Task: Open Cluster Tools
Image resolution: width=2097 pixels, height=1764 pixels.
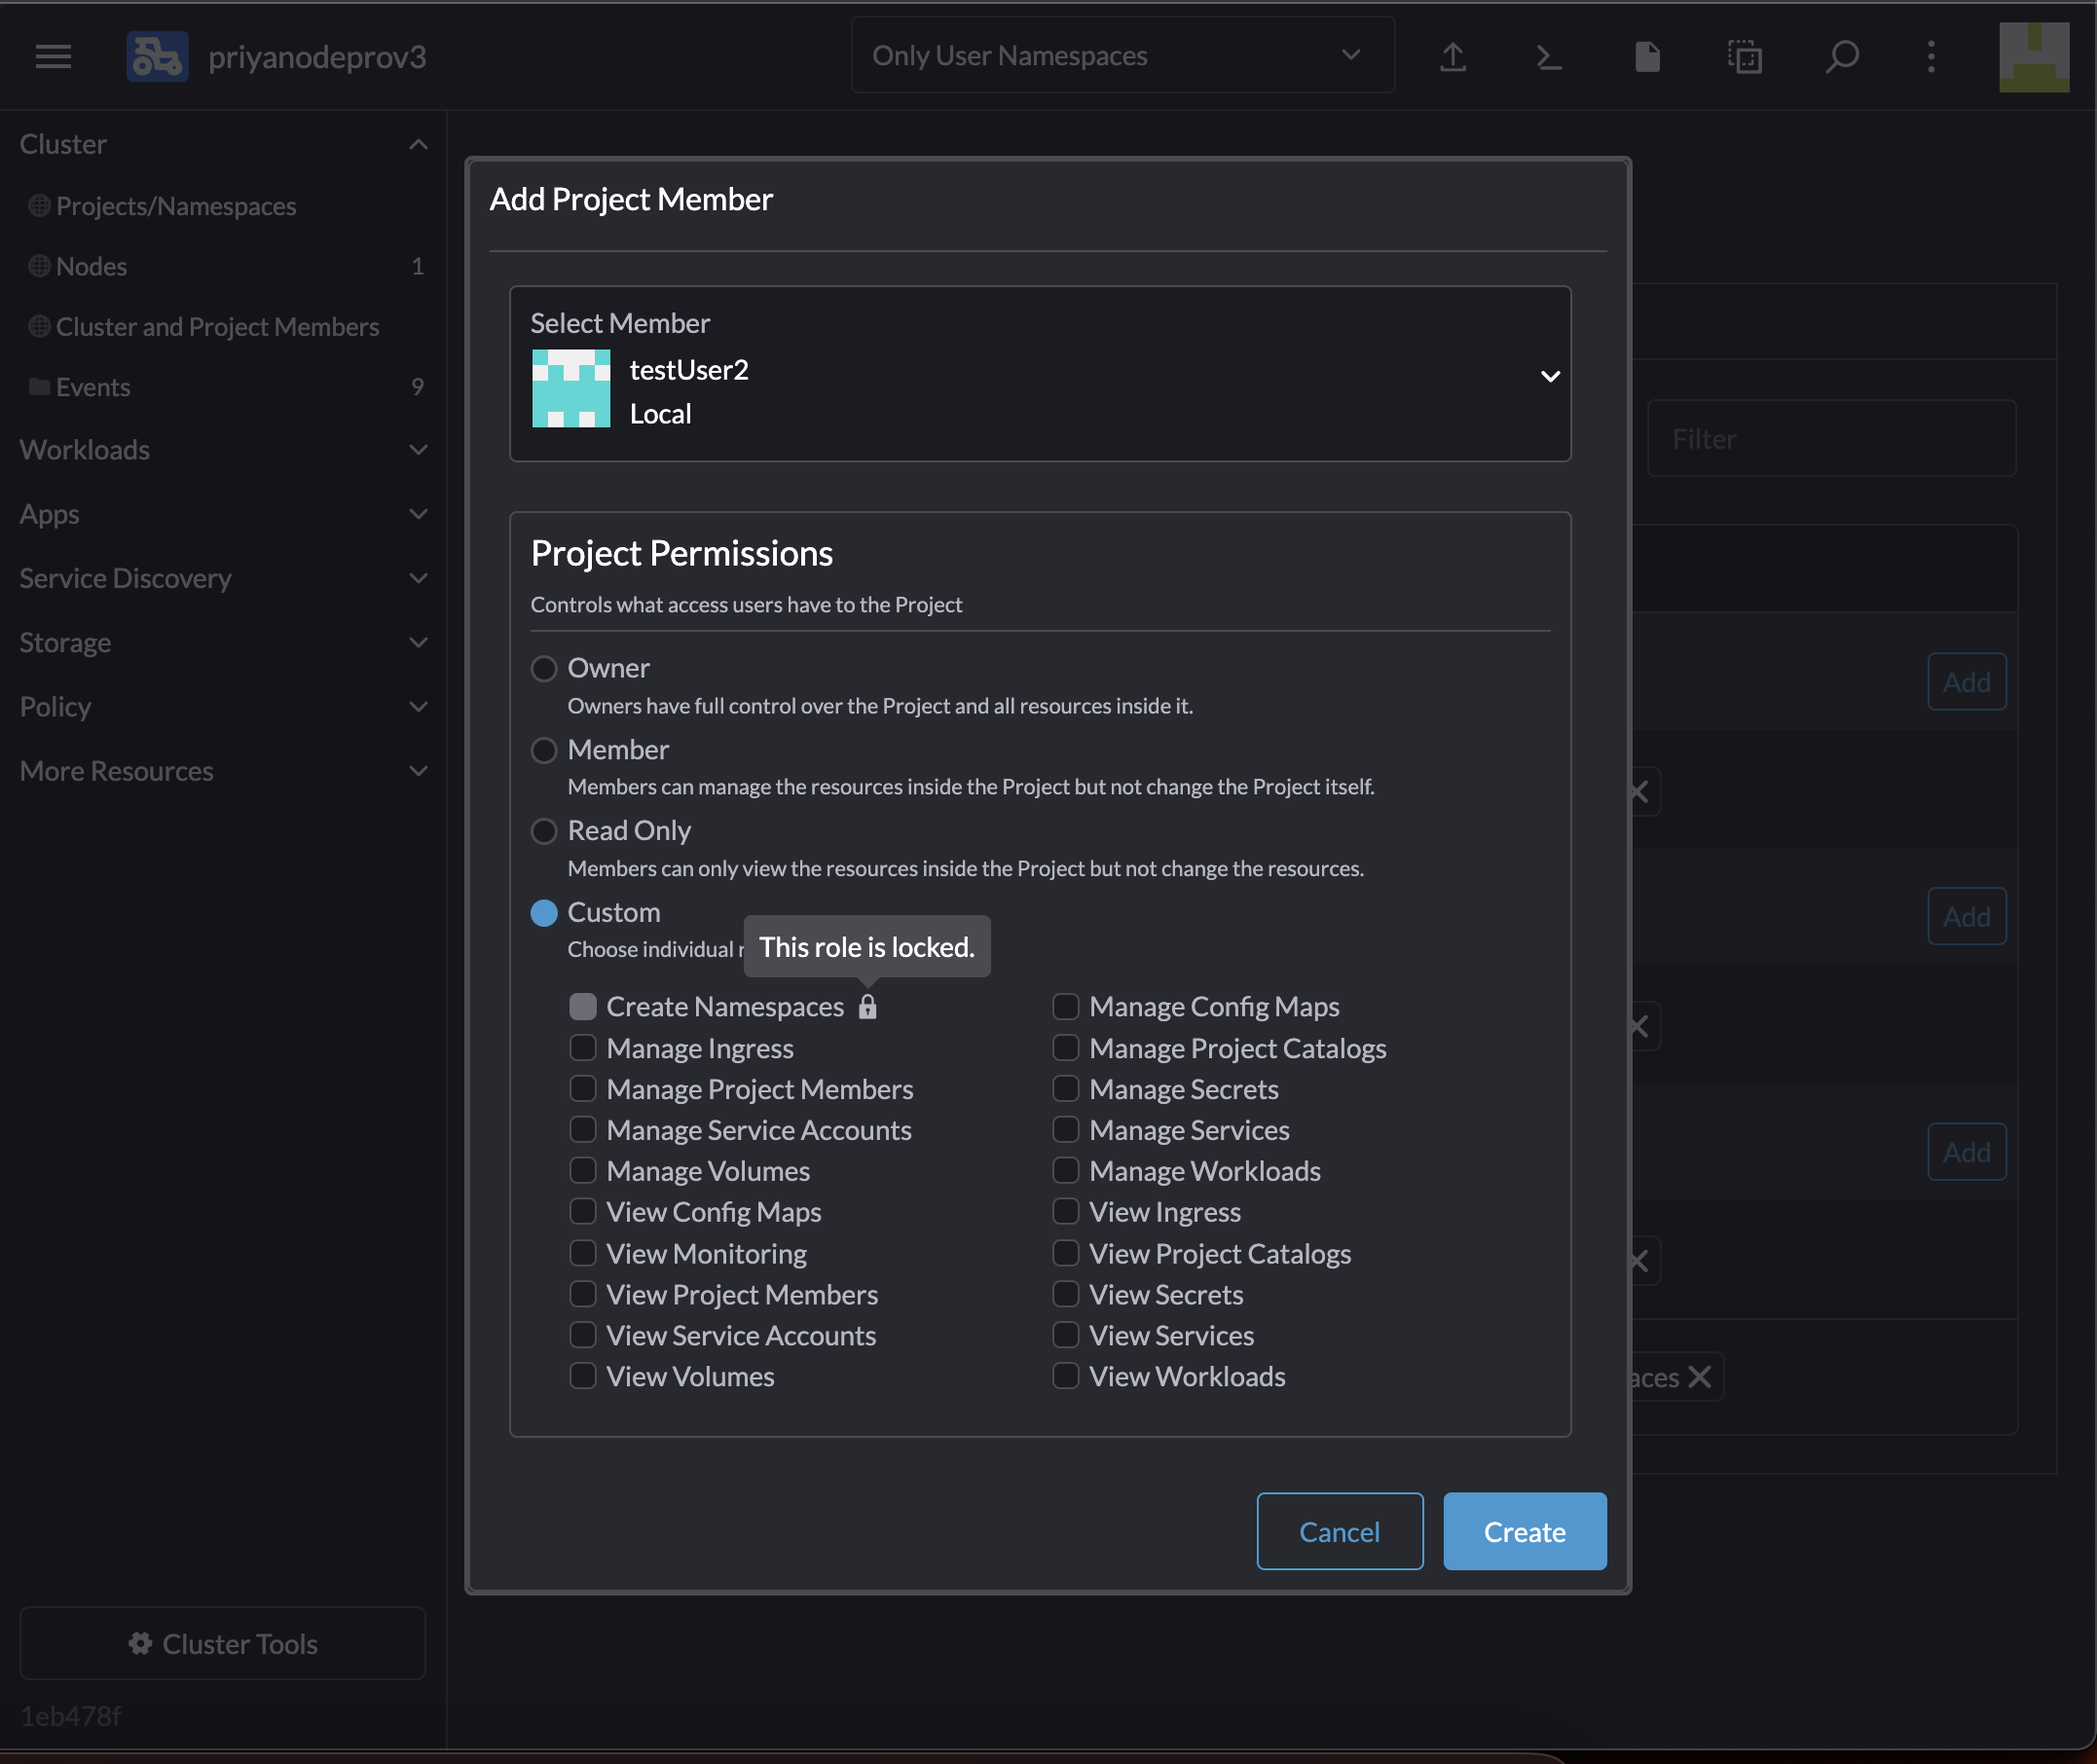Action: click(x=222, y=1643)
